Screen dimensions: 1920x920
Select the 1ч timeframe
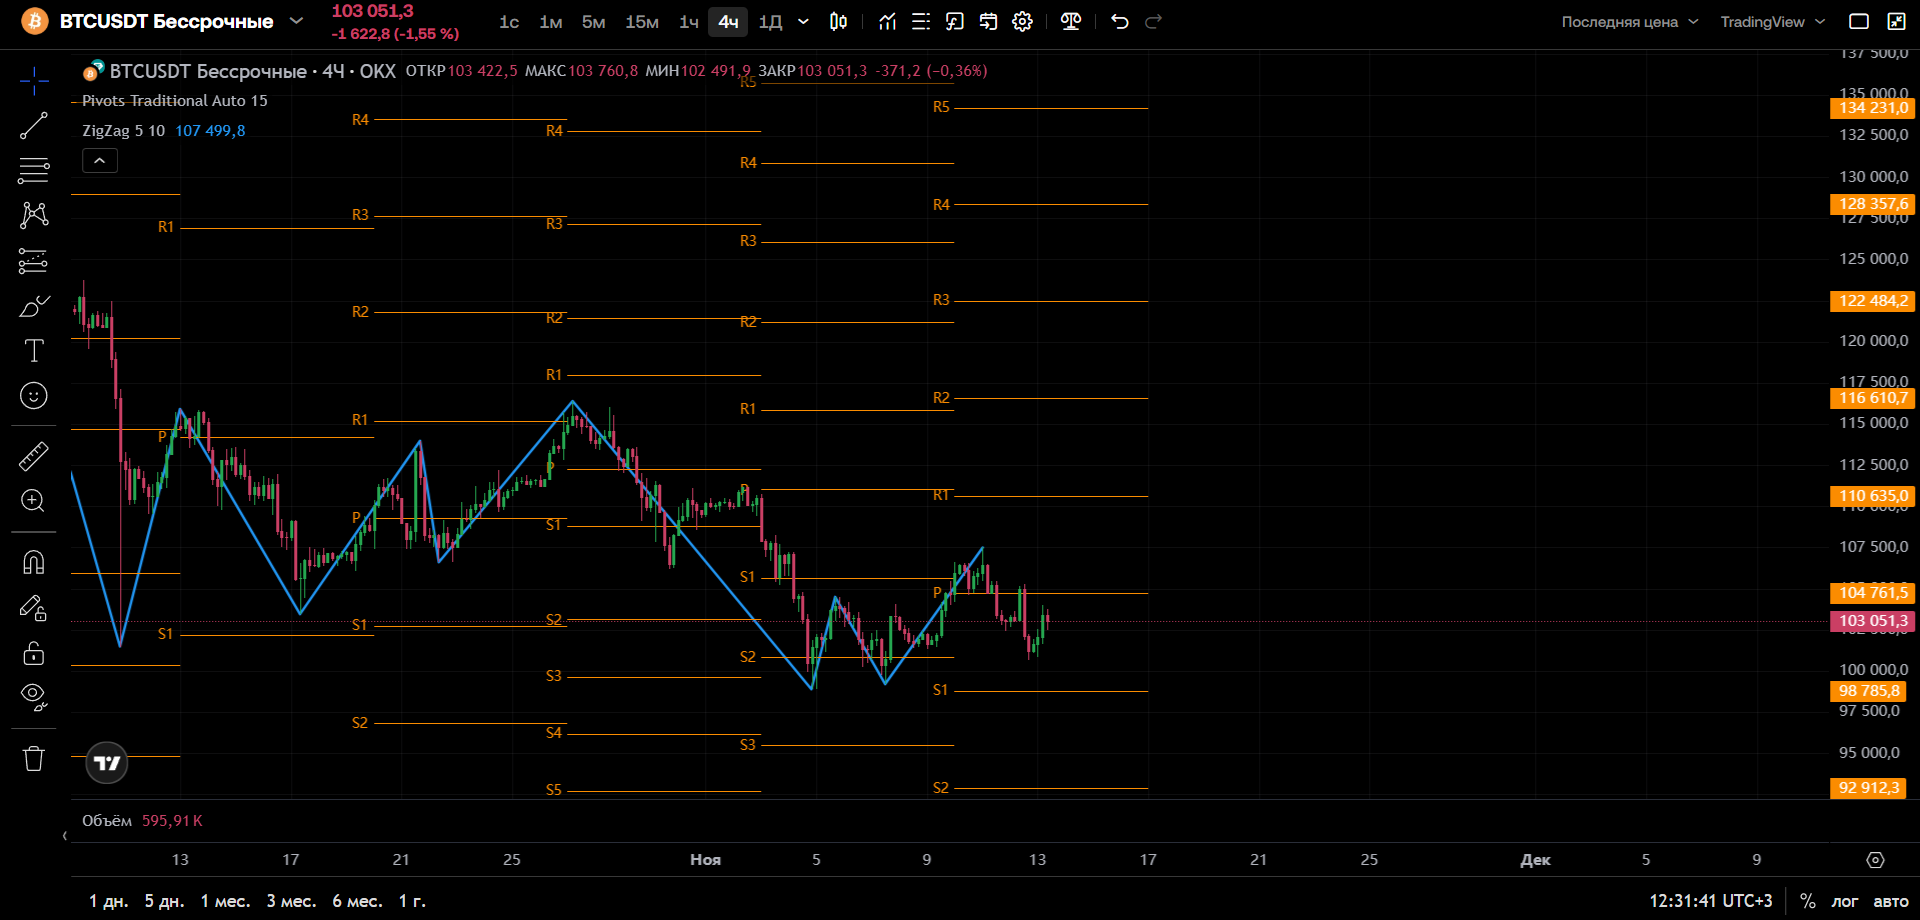click(x=689, y=21)
